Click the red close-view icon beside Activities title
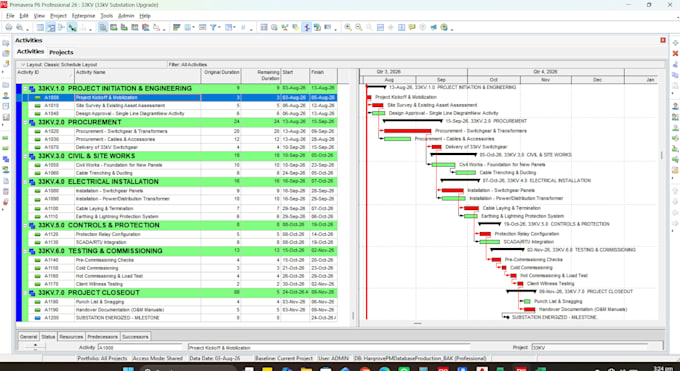 [x=663, y=40]
